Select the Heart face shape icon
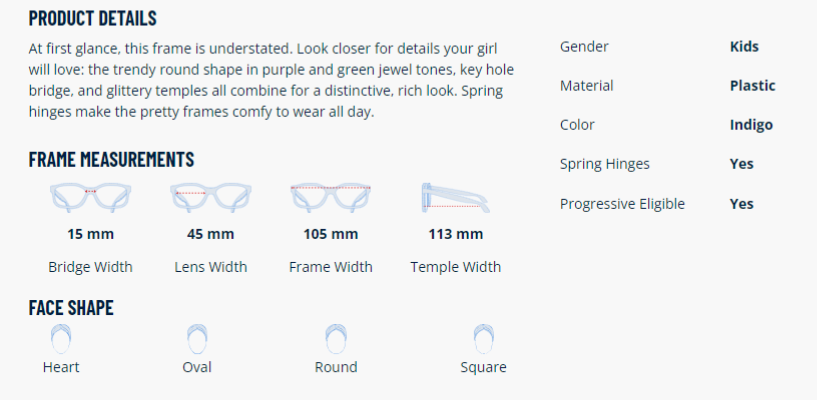Viewport: 817px width, 400px height. tap(61, 338)
